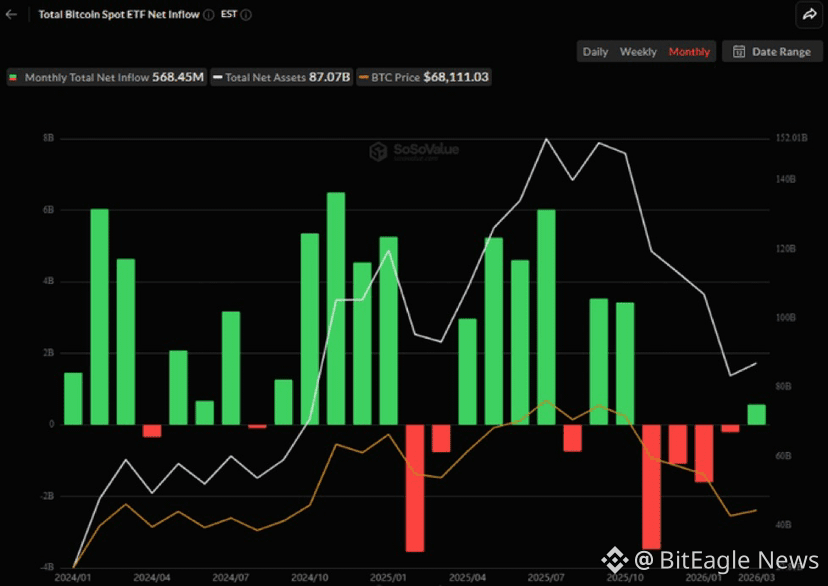Click the 2025/04 x-axis label

467,578
